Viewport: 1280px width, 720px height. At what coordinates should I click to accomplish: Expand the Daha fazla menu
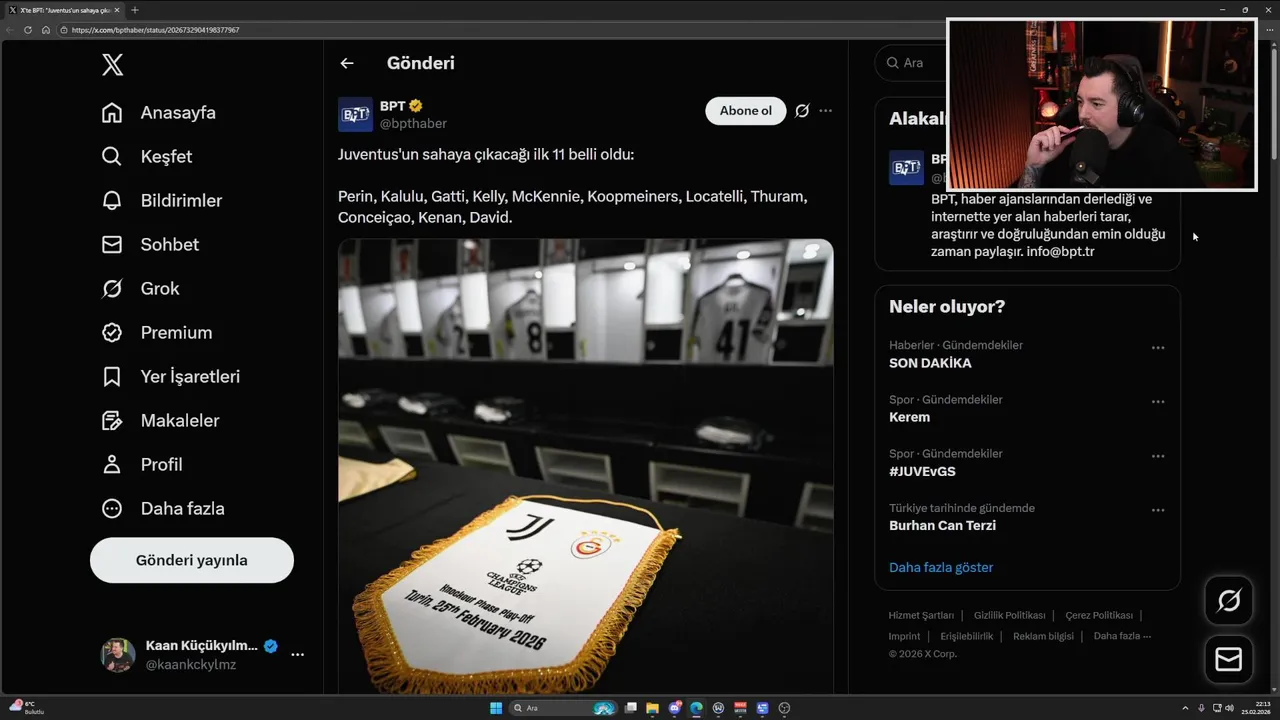[163, 509]
